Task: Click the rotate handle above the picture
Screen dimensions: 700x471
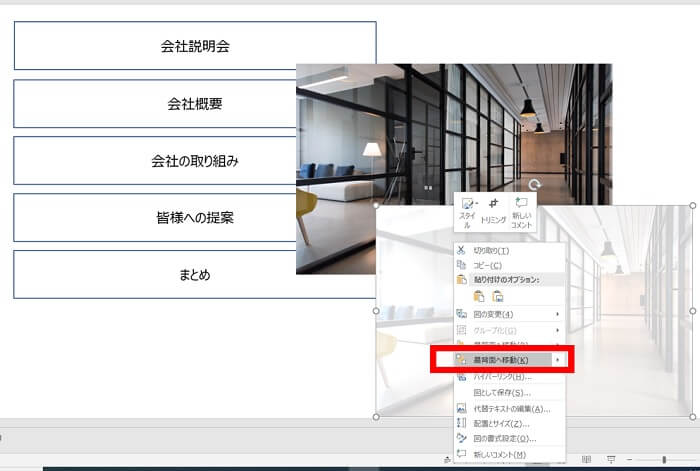Action: (x=535, y=185)
